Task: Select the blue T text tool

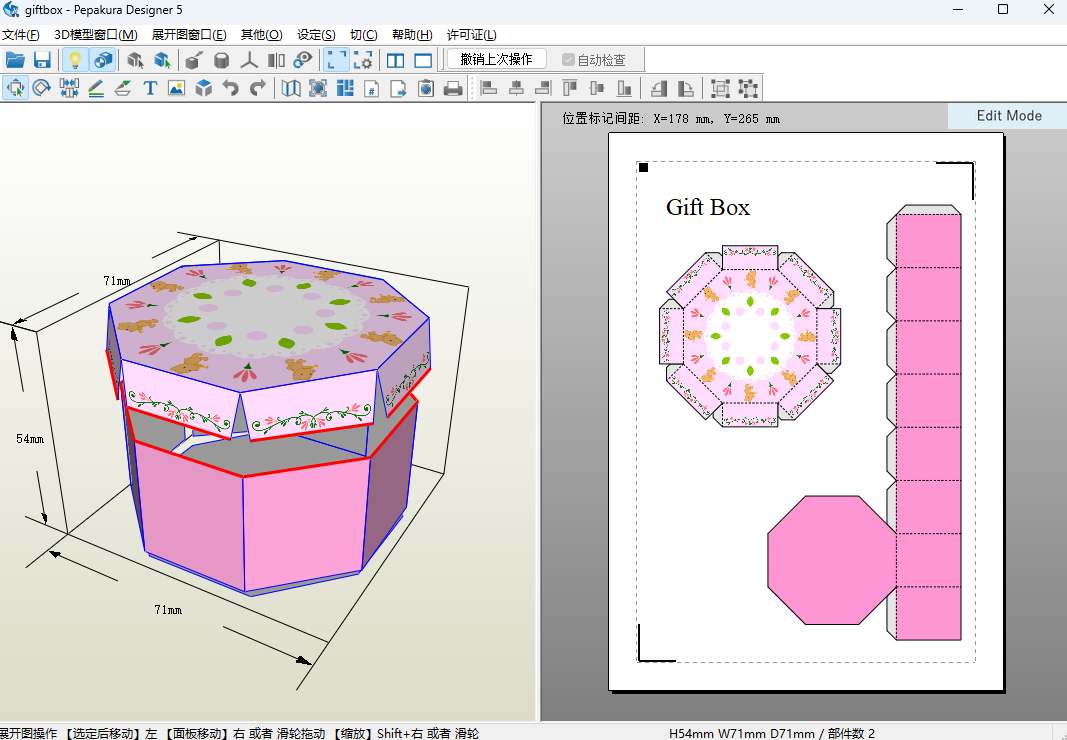Action: (150, 88)
